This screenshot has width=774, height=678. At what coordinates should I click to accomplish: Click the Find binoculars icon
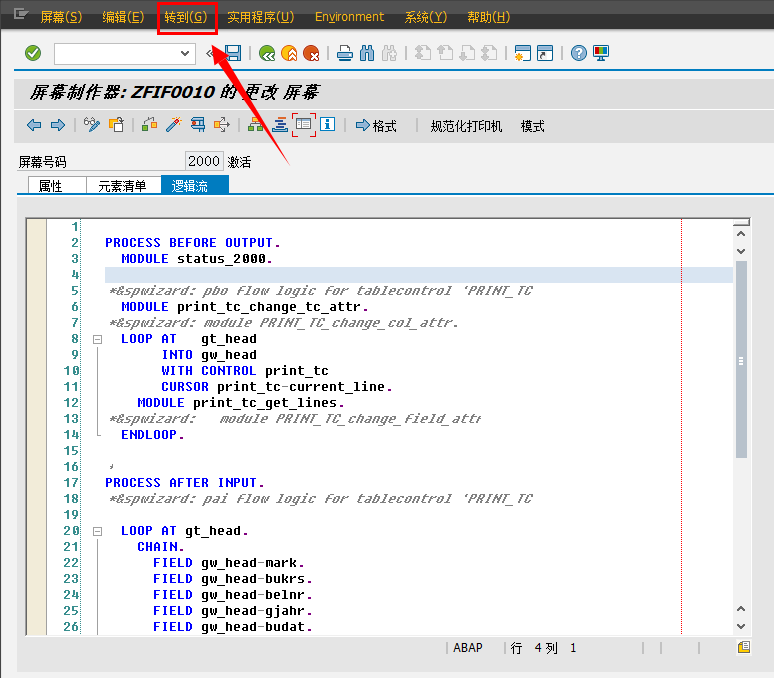[367, 53]
